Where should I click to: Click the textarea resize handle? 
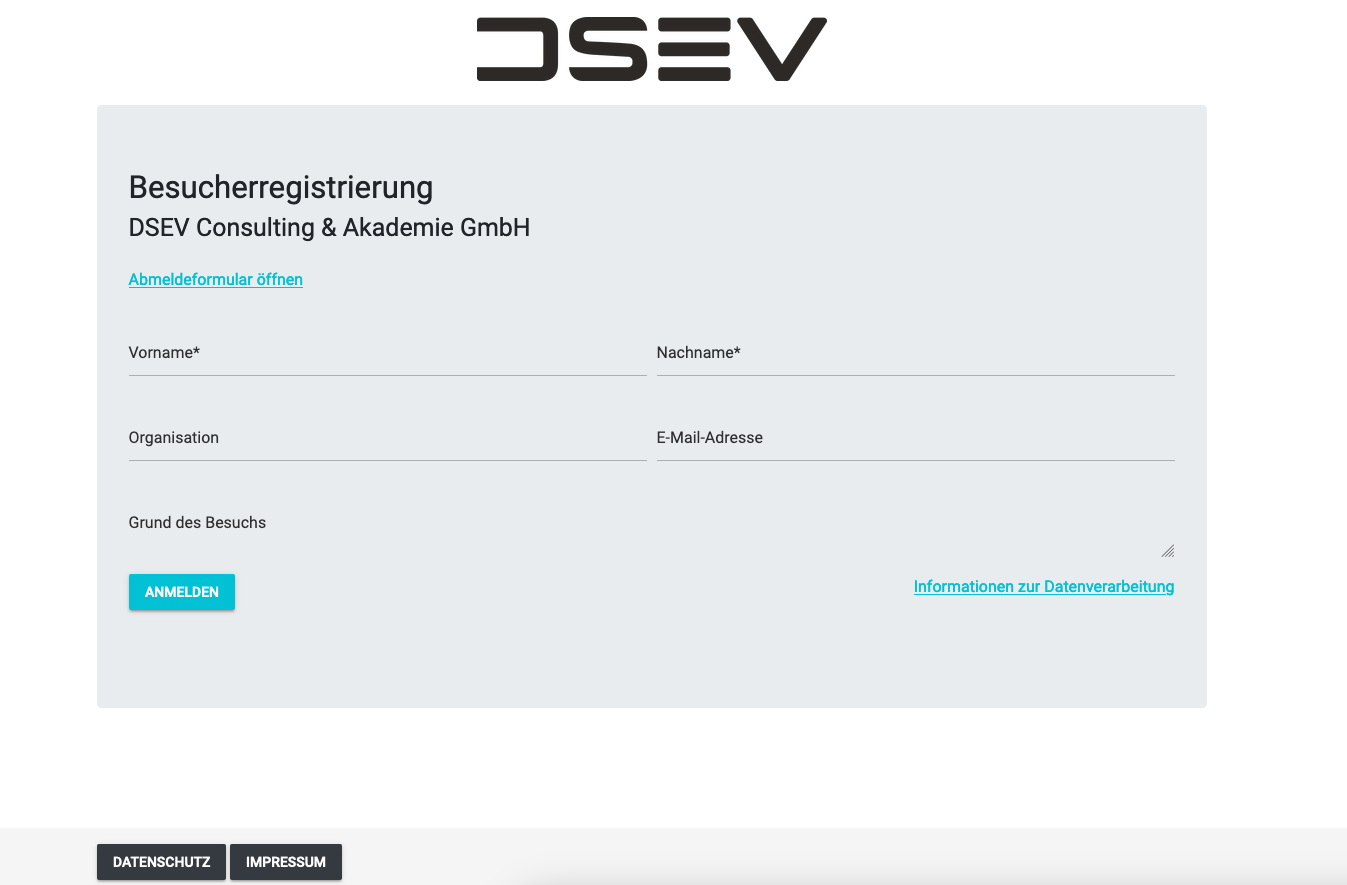1168,551
